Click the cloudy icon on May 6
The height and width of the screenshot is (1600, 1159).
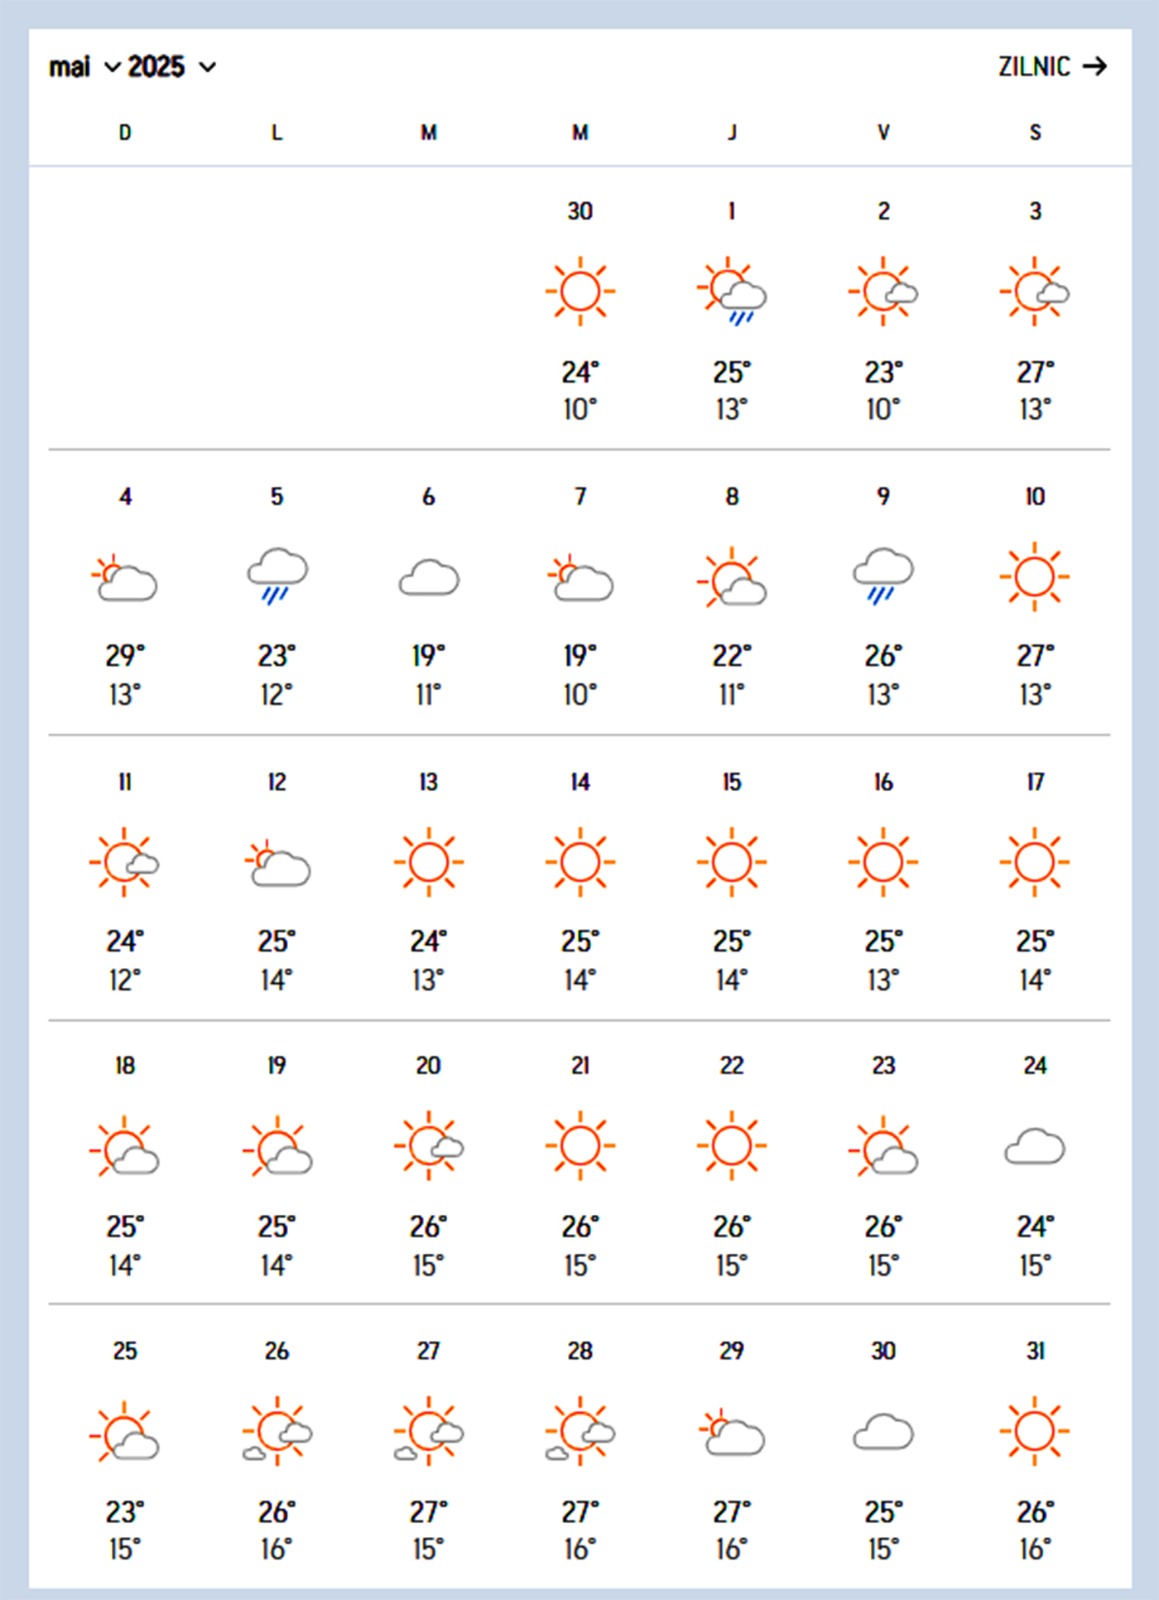click(x=428, y=578)
